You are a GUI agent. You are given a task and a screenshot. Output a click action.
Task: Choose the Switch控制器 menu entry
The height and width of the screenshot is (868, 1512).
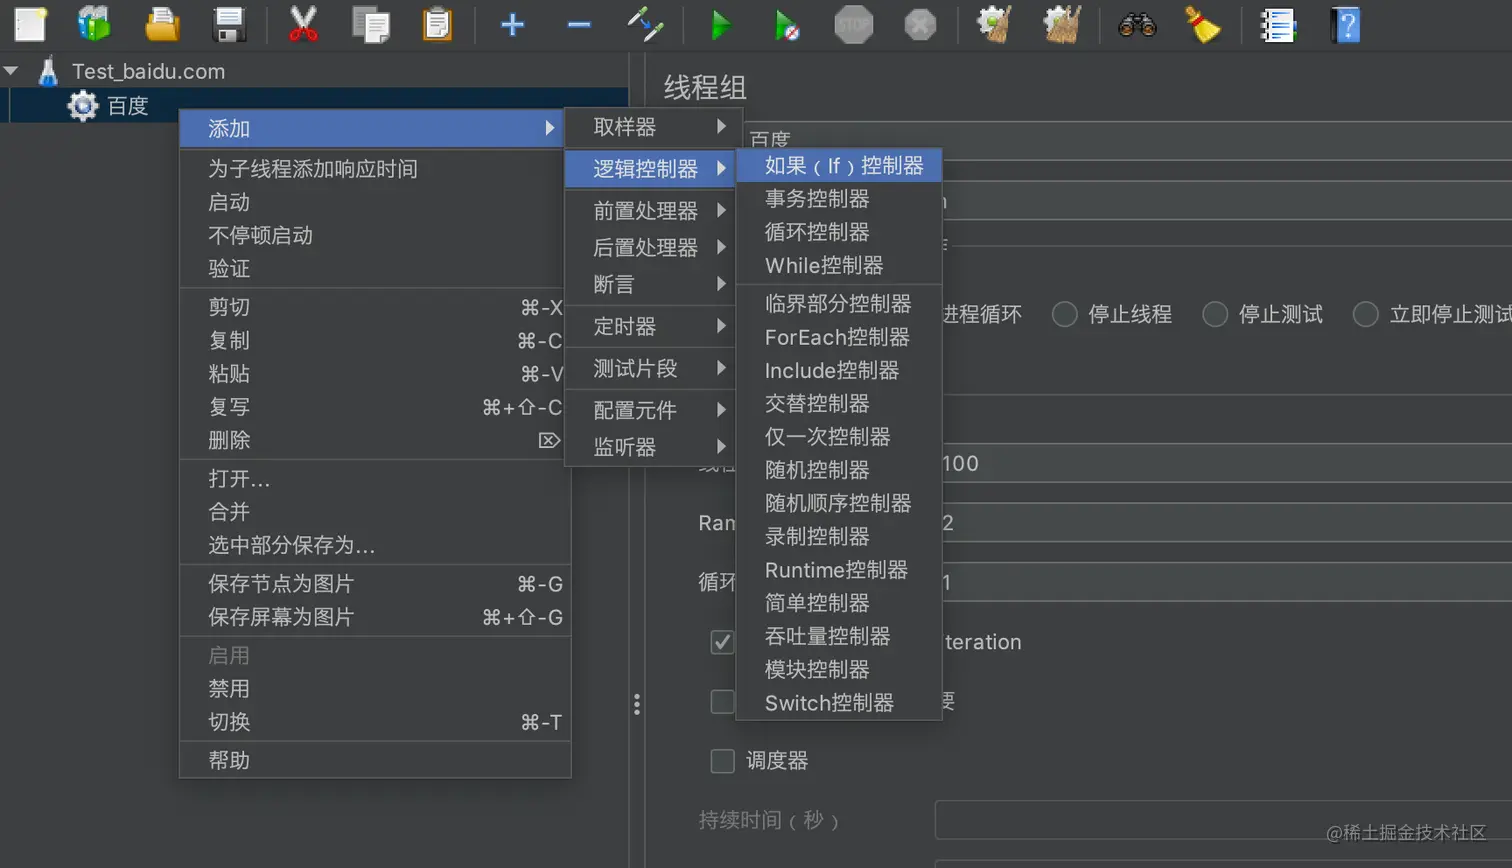coord(839,703)
